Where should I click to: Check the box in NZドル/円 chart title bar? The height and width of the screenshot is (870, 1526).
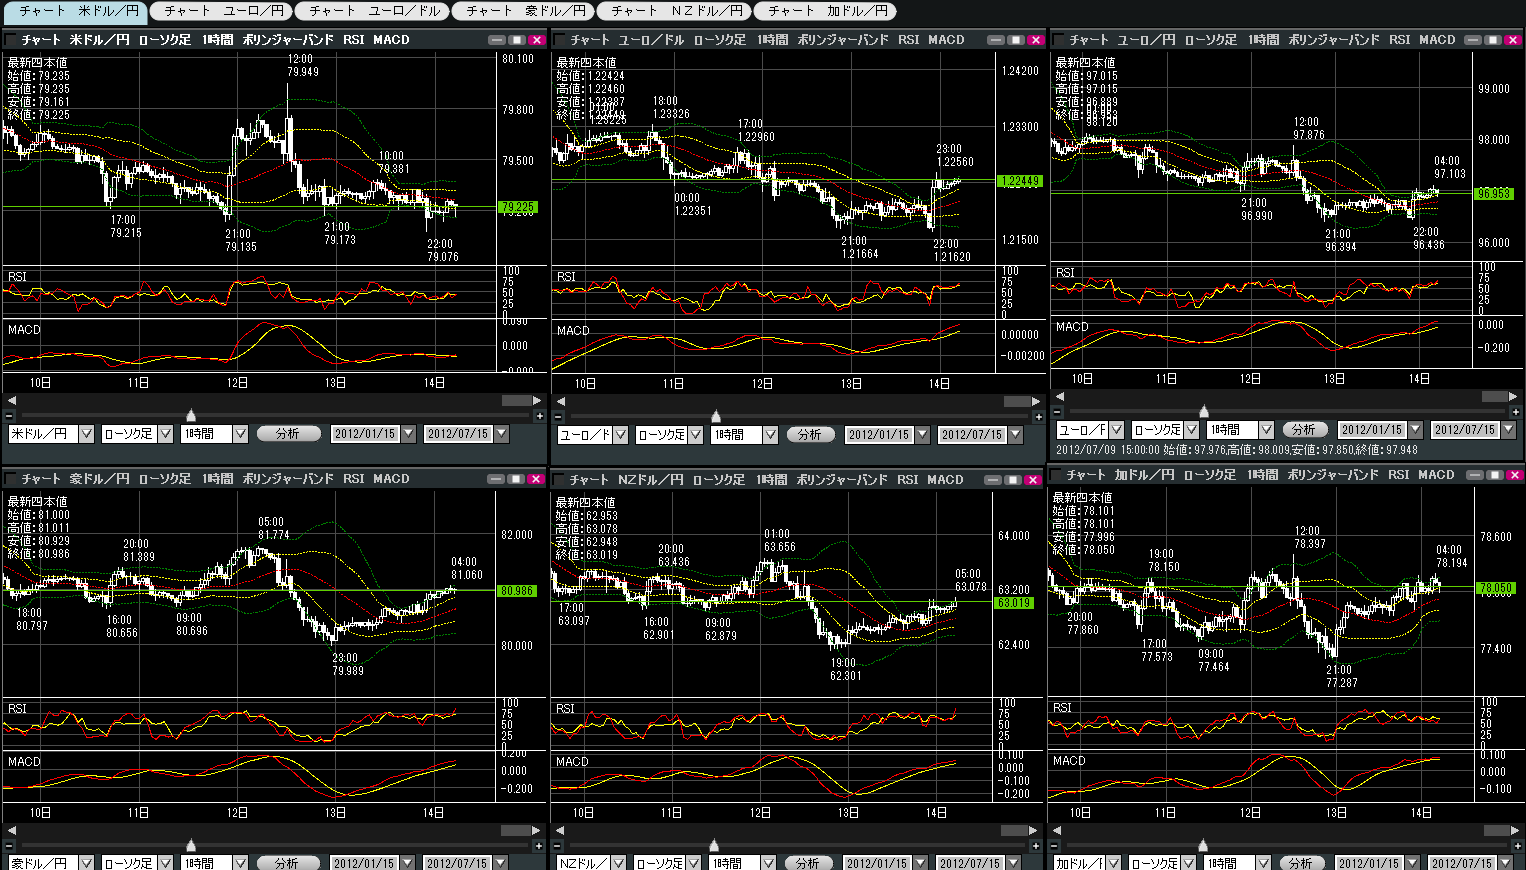pyautogui.click(x=560, y=480)
